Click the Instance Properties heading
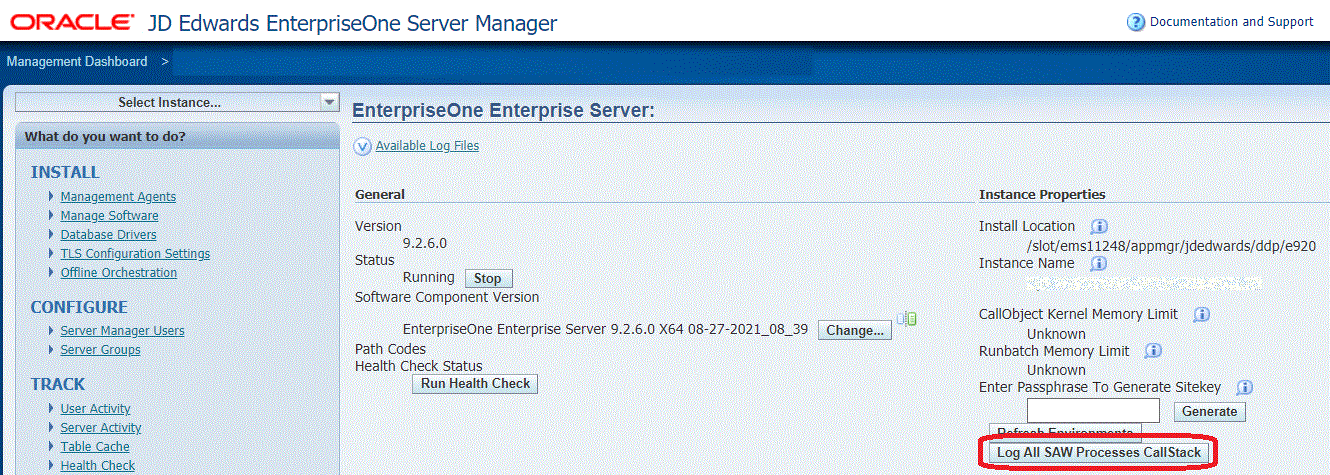1330x475 pixels. tap(1042, 194)
